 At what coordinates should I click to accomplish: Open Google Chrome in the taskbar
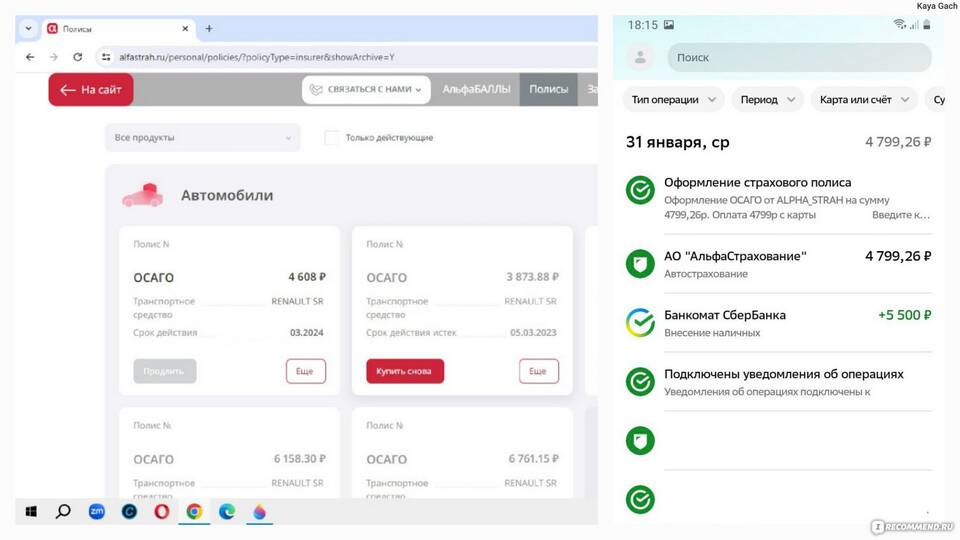(x=194, y=511)
